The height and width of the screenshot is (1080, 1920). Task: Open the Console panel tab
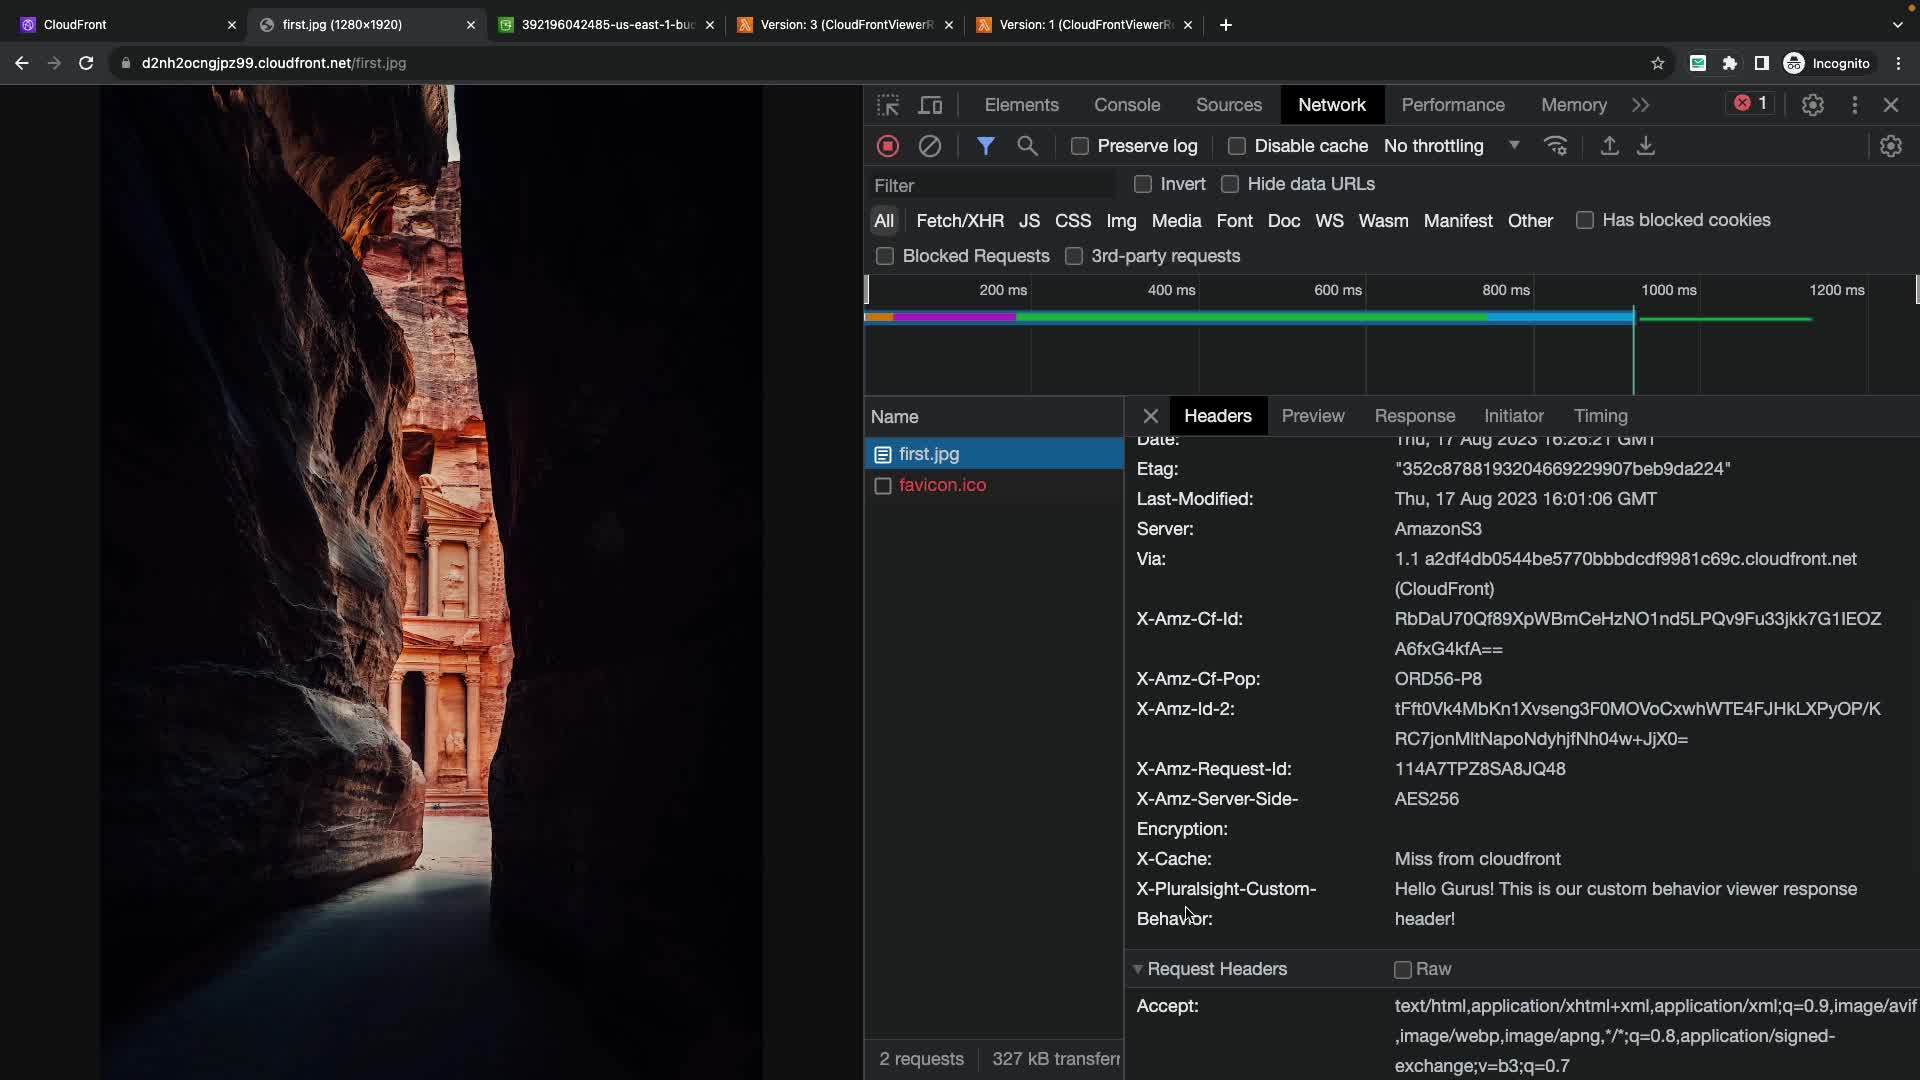coord(1126,105)
